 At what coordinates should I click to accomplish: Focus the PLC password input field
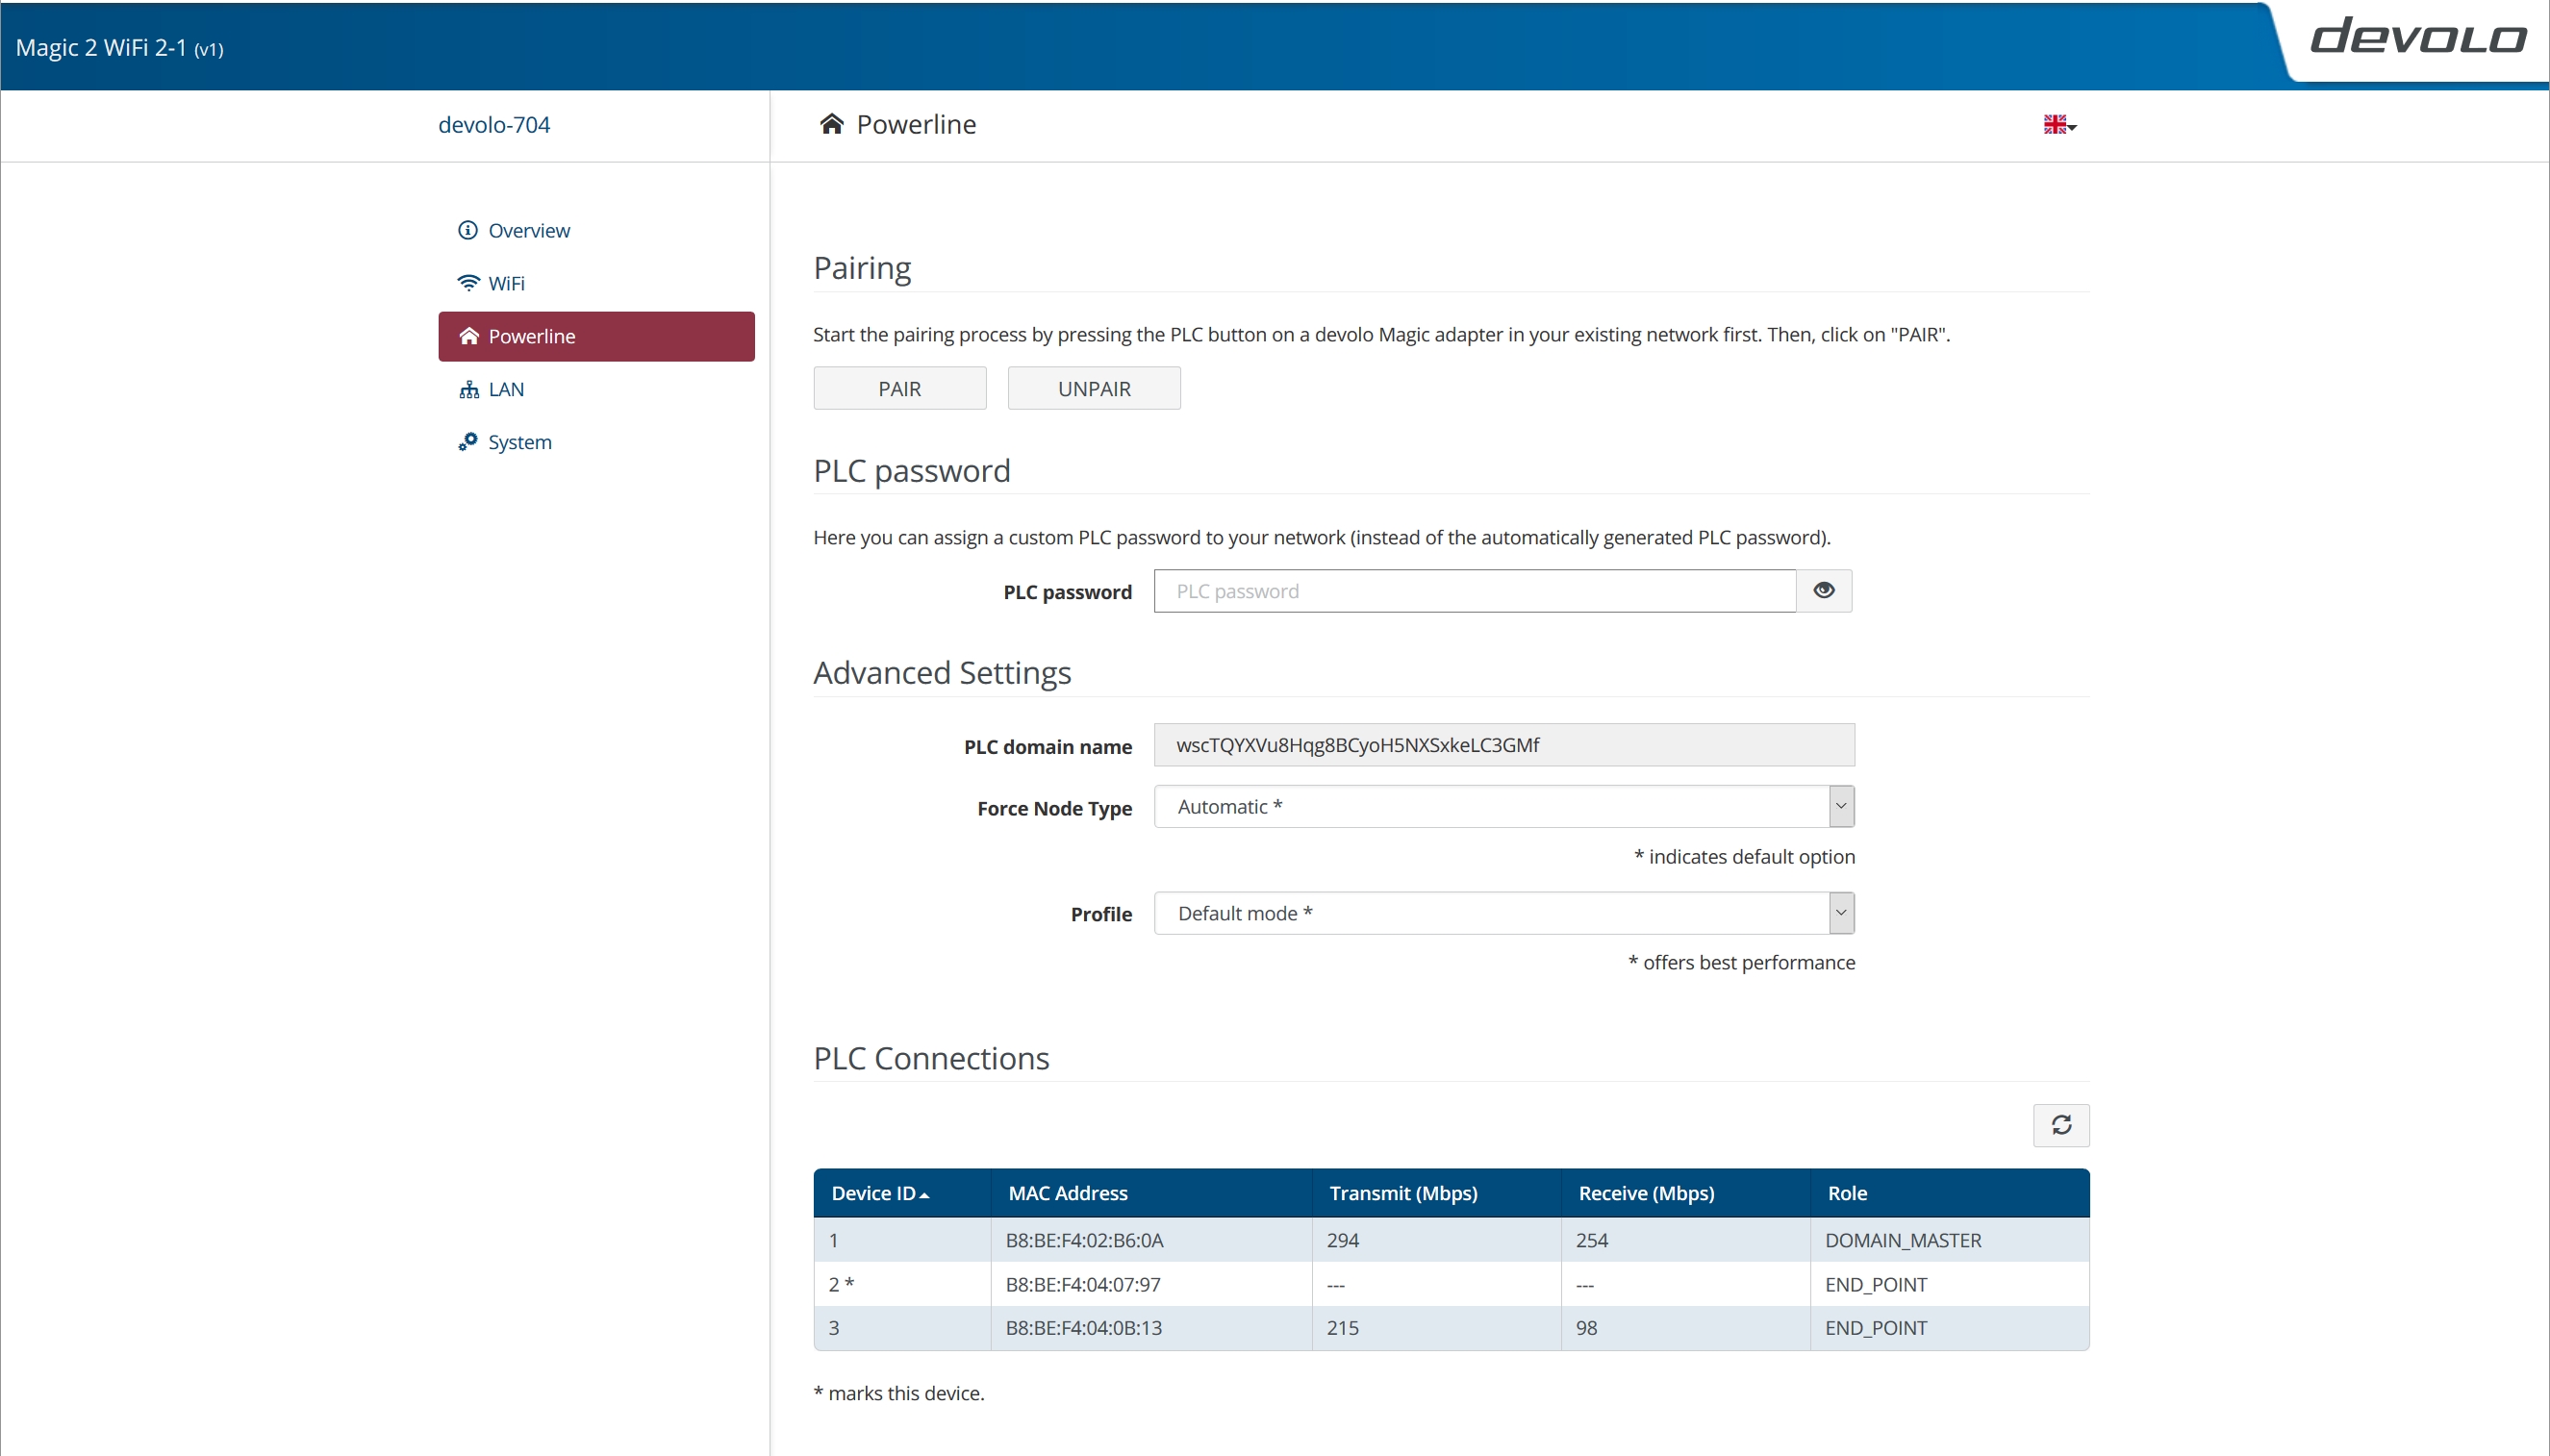(x=1474, y=590)
